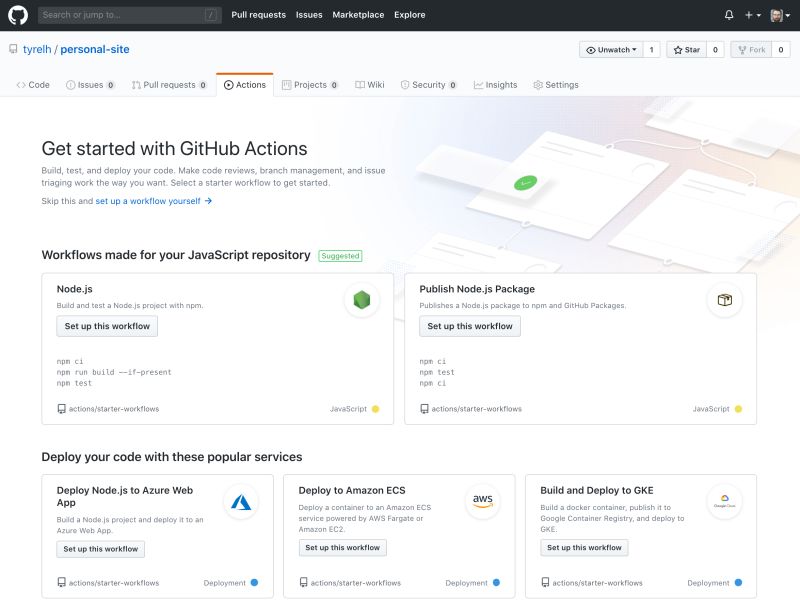Star the personal-site repository
The width and height of the screenshot is (800, 610).
(689, 48)
